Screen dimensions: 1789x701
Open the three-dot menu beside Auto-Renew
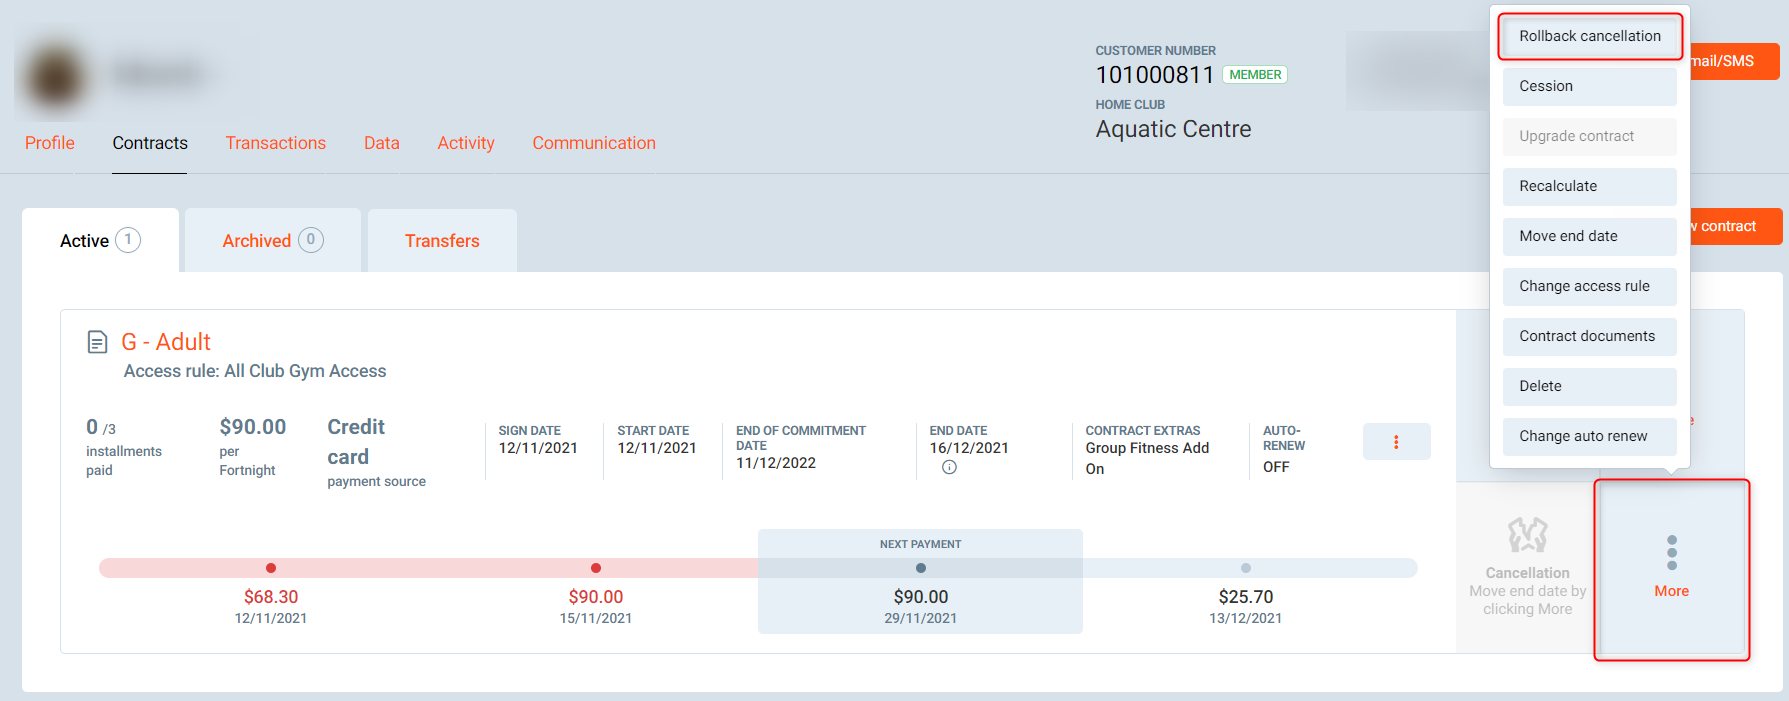click(x=1396, y=442)
